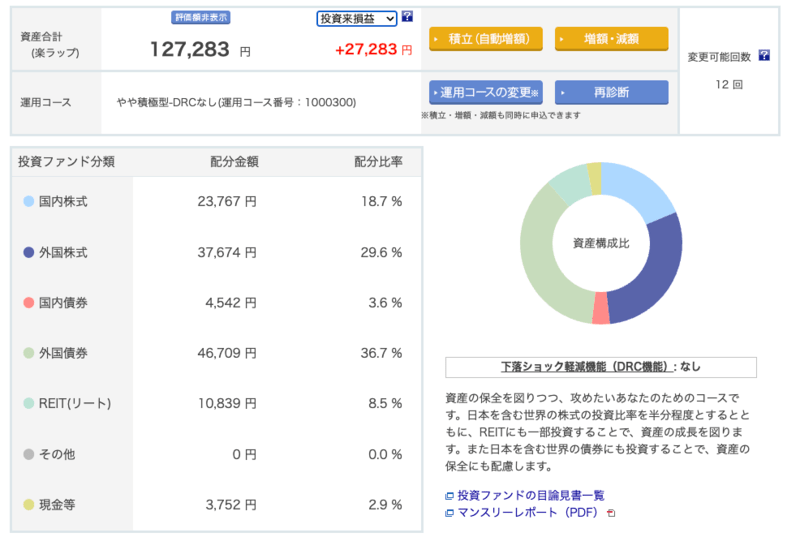Click 国内債券 row label
The image size is (800, 537).
(63, 303)
